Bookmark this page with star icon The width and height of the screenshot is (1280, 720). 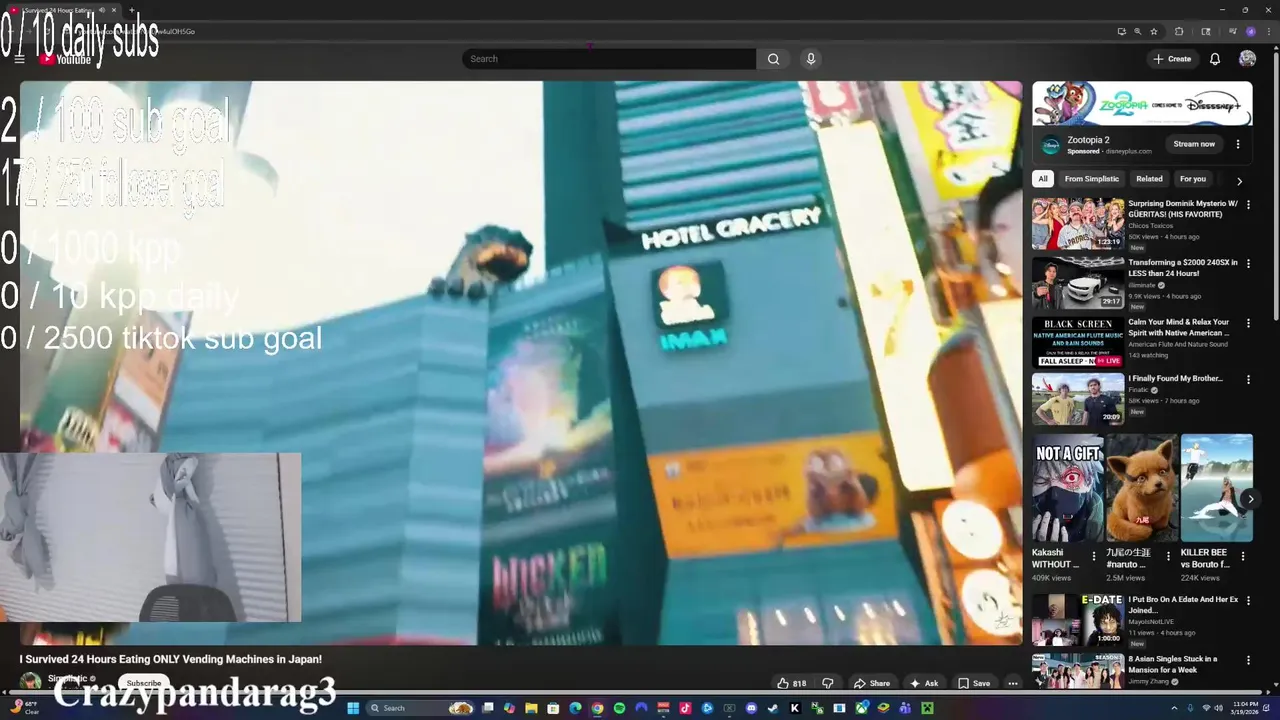click(x=1154, y=31)
